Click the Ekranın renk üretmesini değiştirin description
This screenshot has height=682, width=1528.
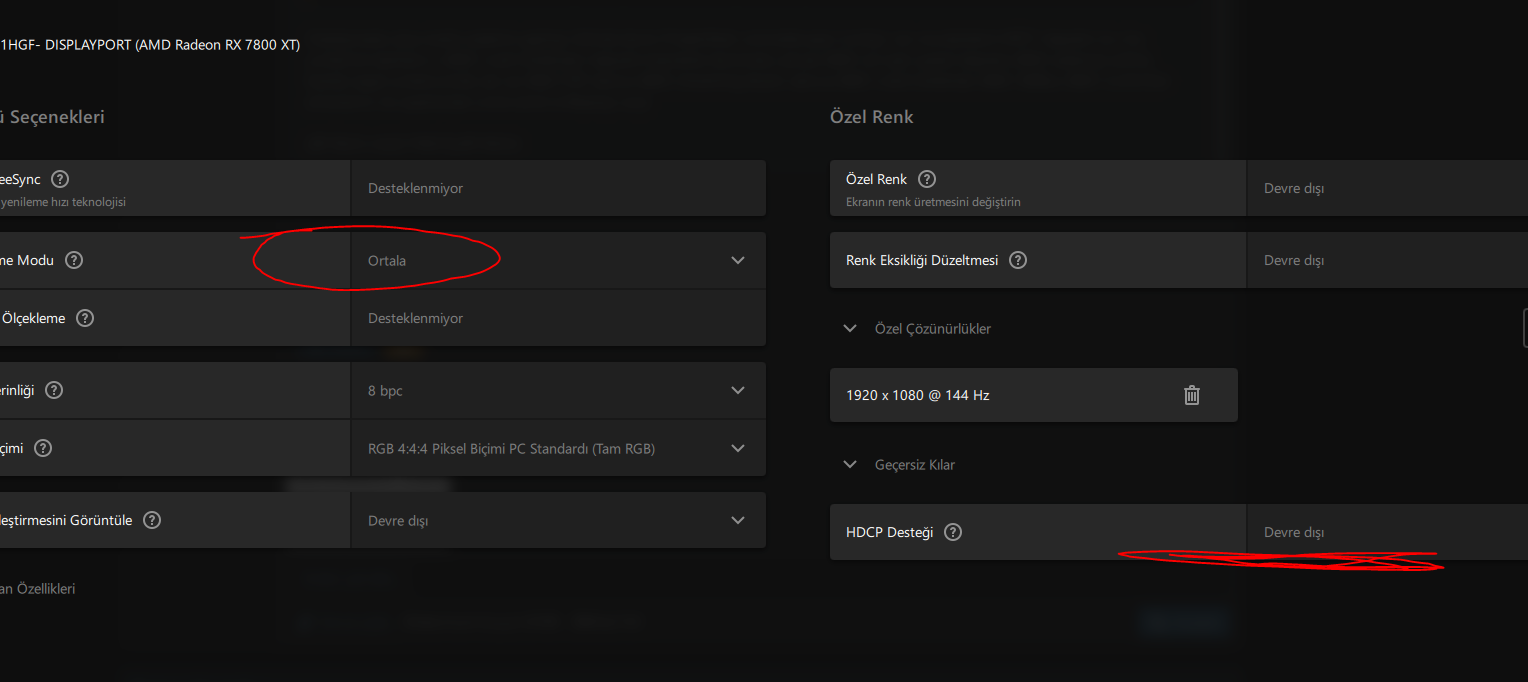coord(933,202)
